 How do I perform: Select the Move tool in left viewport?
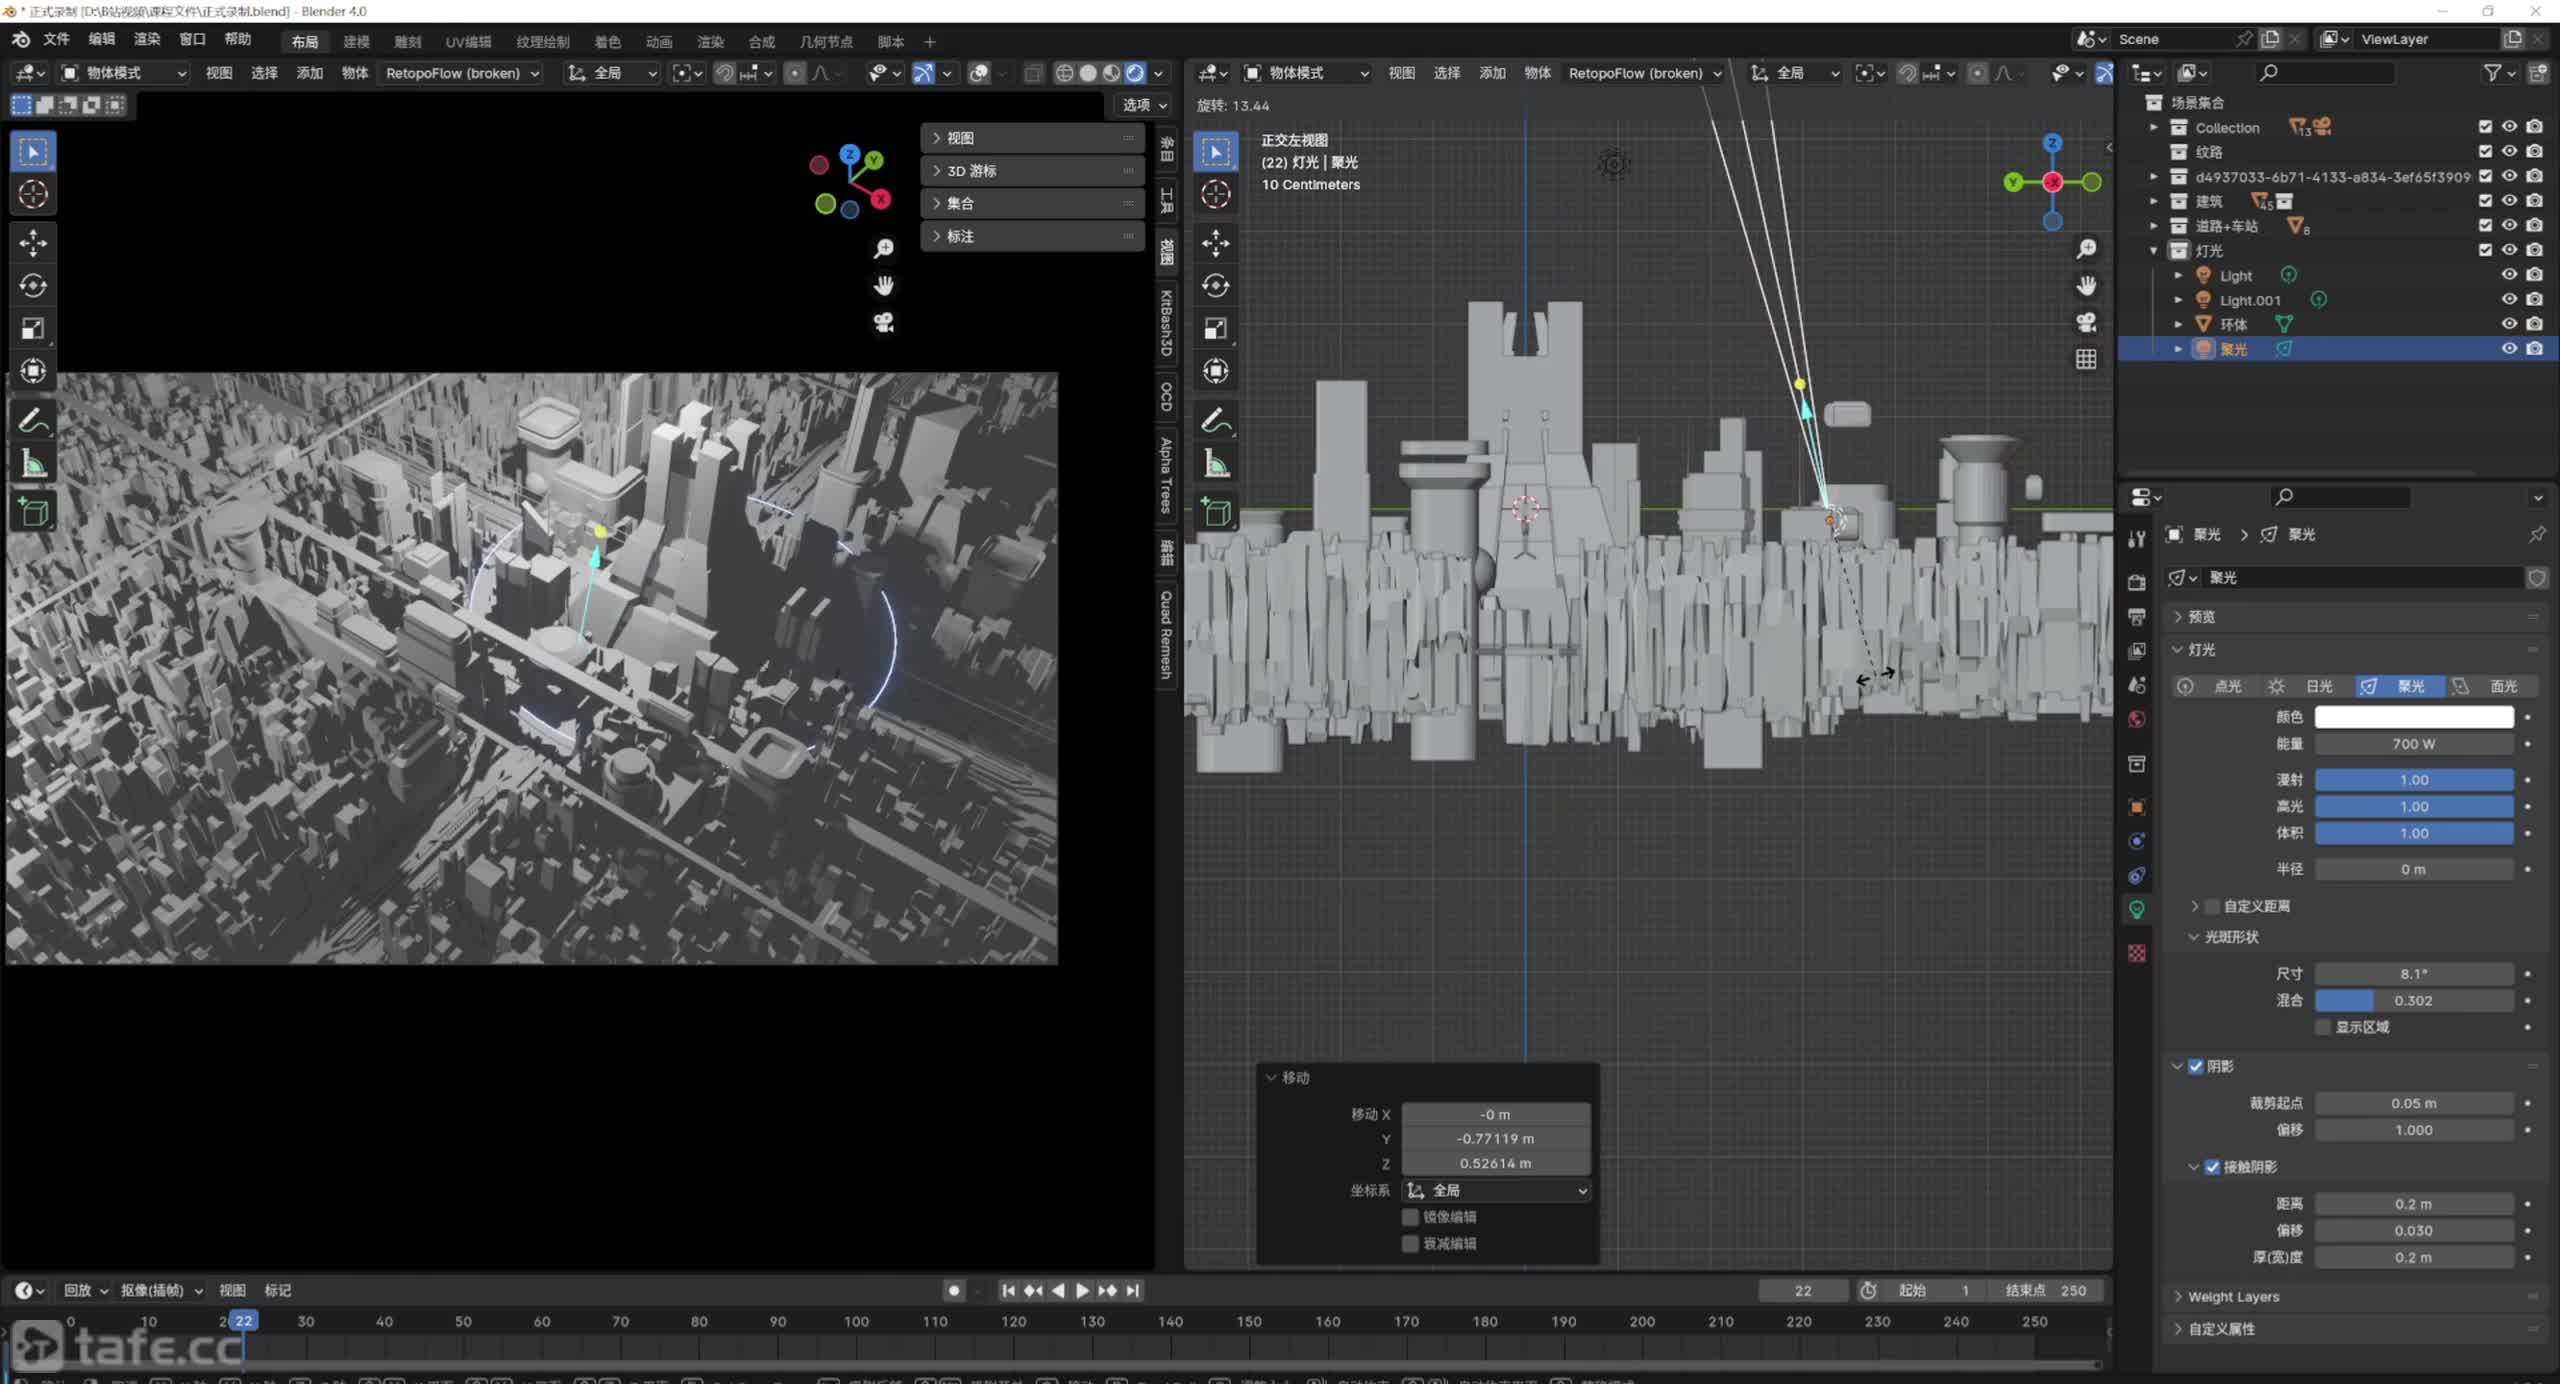[x=33, y=242]
